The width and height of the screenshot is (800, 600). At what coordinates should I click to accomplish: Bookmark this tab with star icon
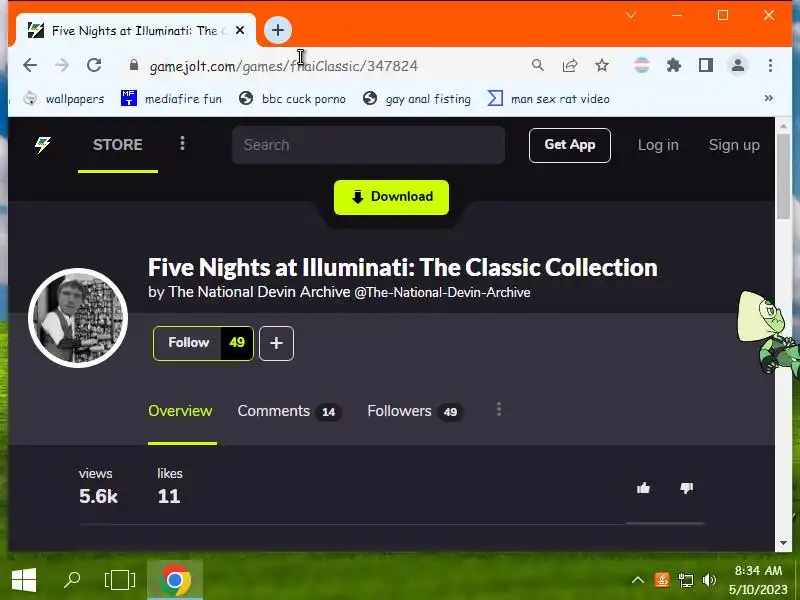602,65
